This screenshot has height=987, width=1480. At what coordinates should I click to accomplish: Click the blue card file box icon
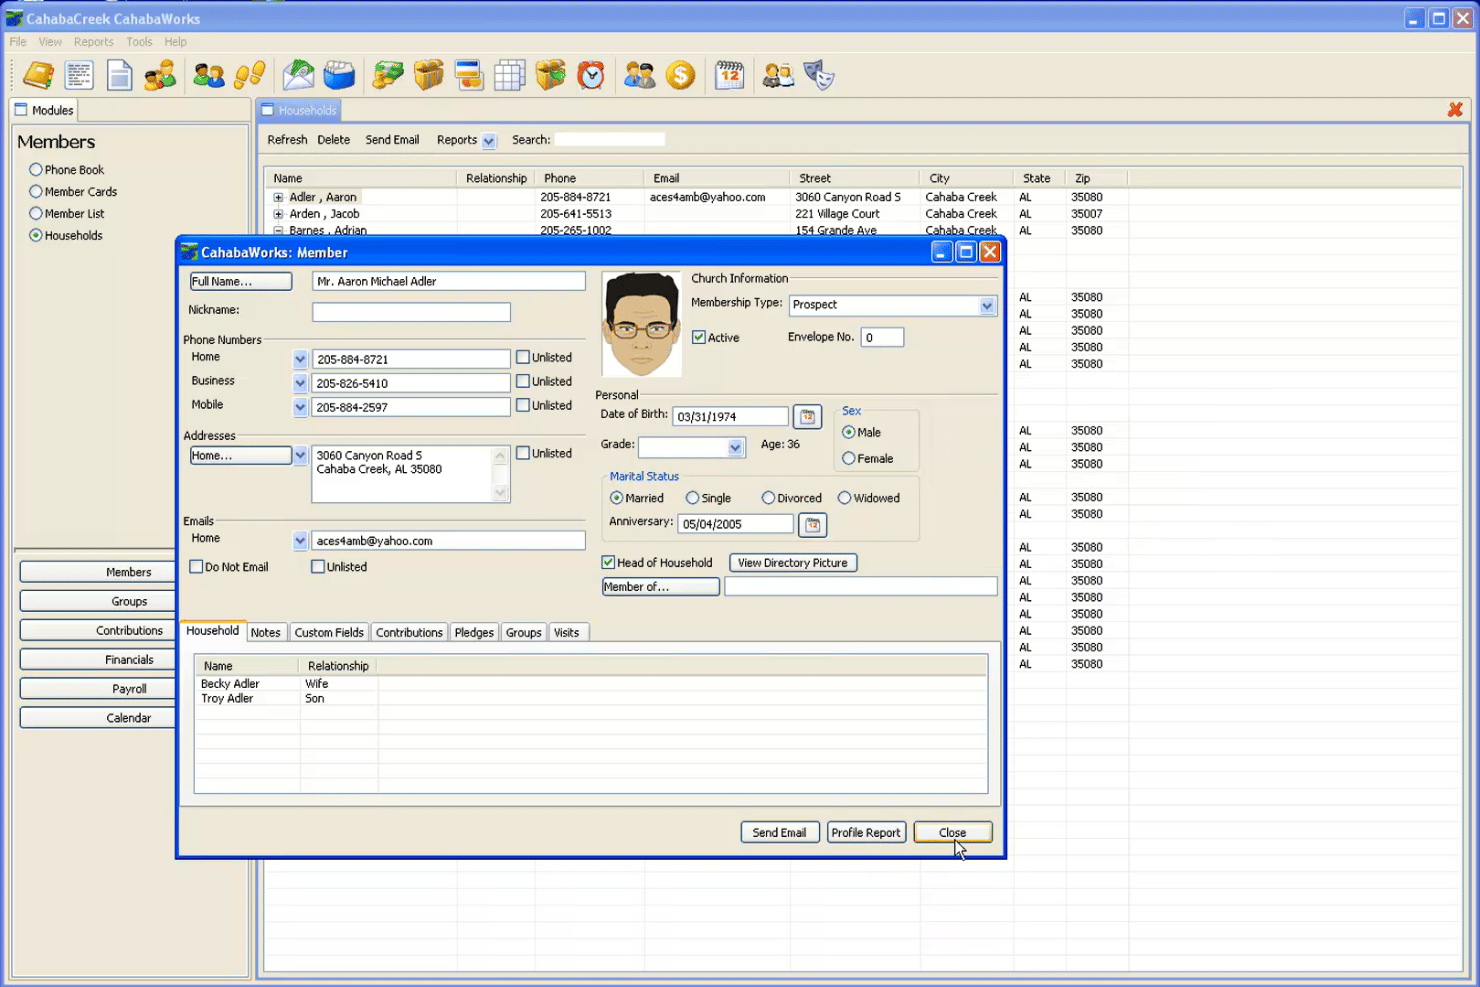pos(339,75)
